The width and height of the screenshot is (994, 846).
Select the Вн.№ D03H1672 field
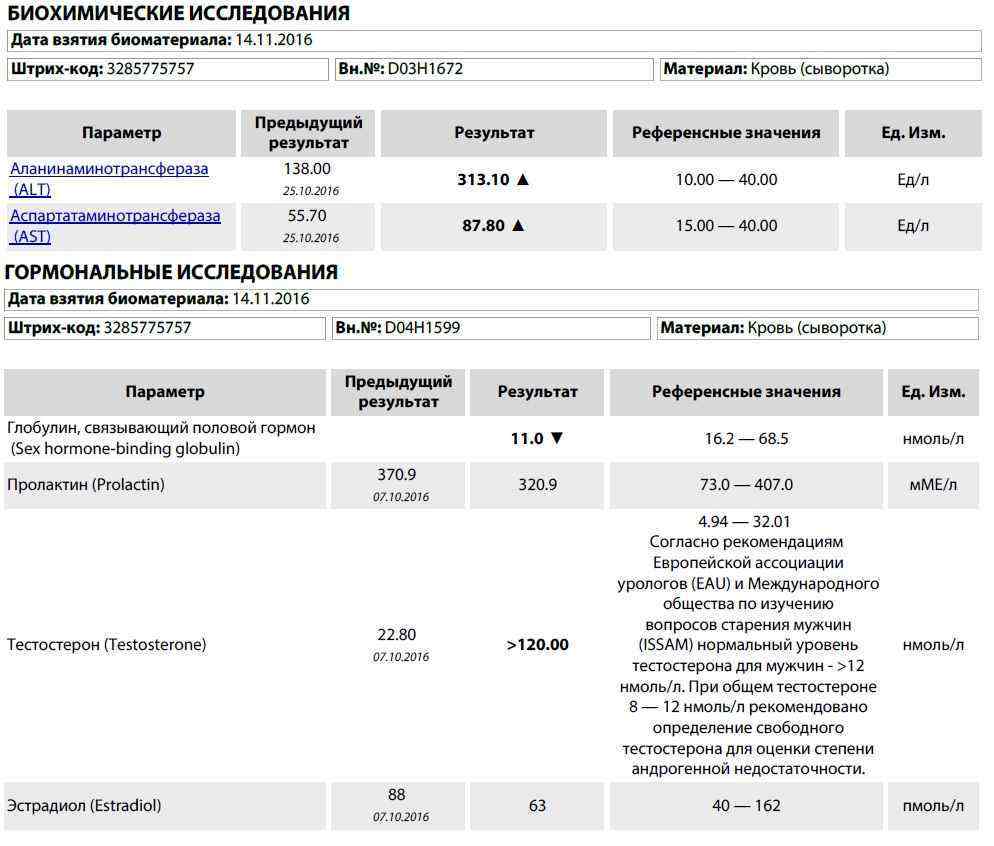tap(494, 69)
